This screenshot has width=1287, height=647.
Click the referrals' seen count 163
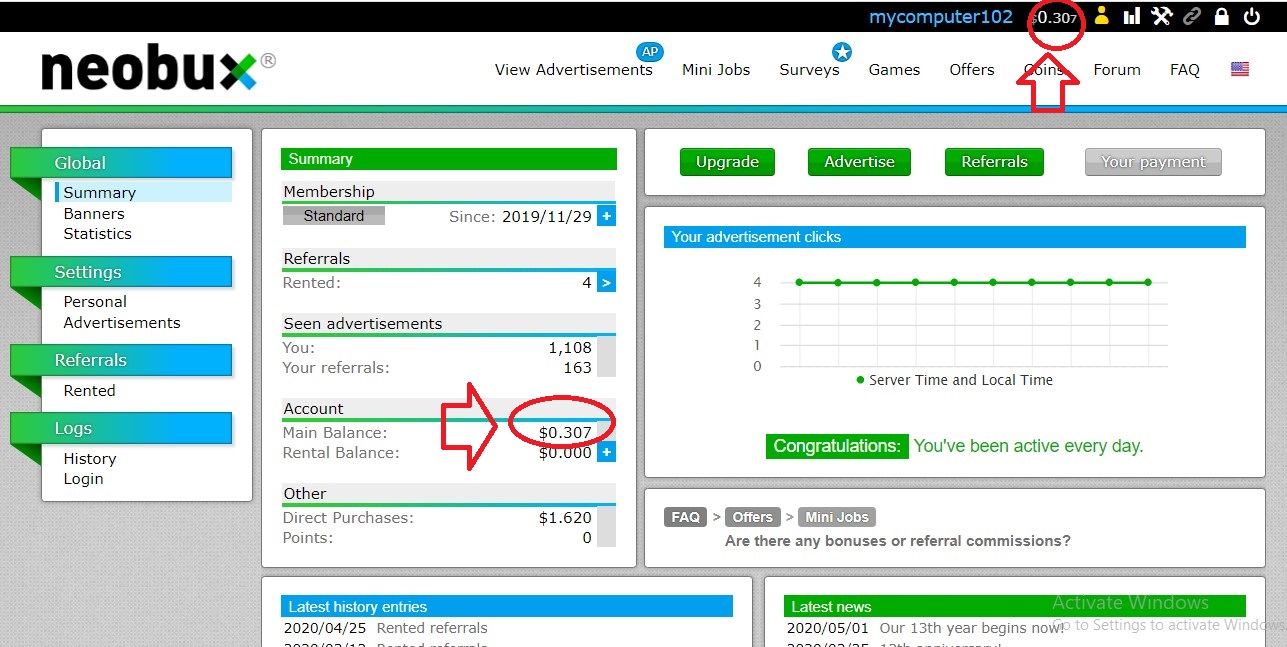(578, 368)
